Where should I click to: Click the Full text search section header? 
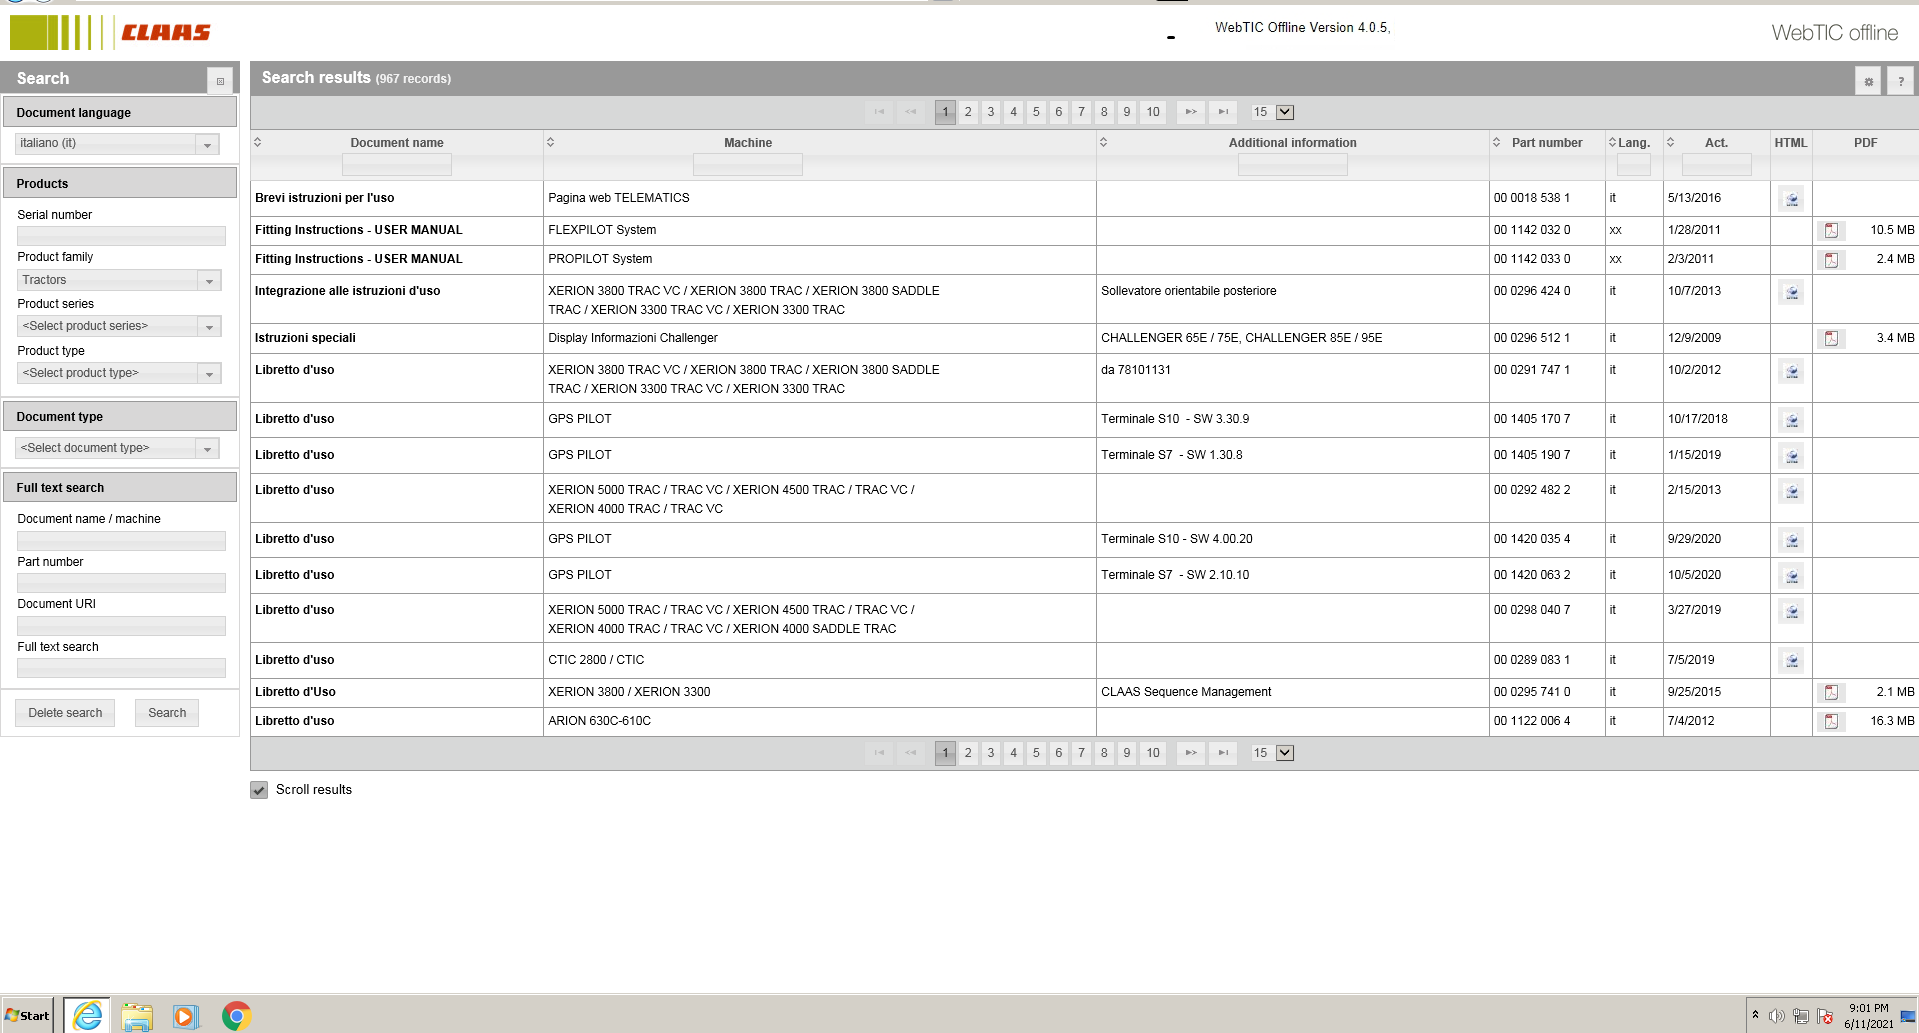coord(120,487)
